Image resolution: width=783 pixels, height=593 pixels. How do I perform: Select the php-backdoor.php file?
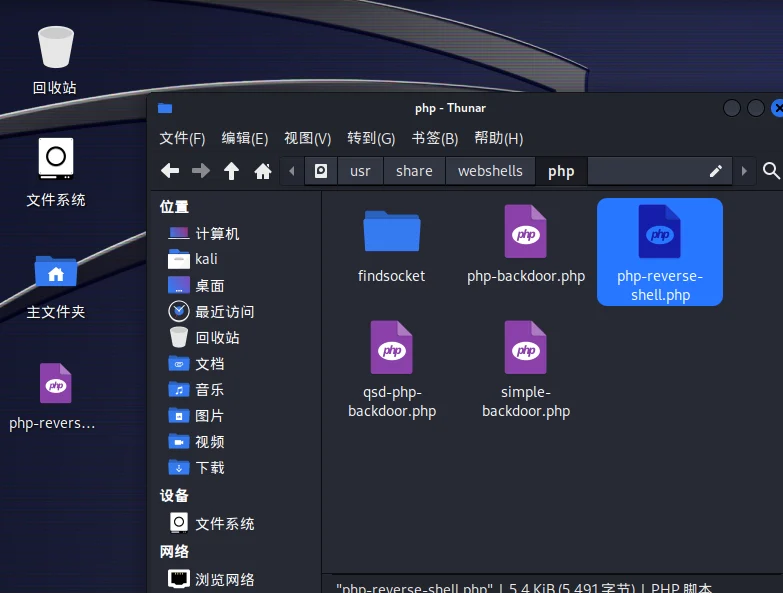pyautogui.click(x=526, y=246)
